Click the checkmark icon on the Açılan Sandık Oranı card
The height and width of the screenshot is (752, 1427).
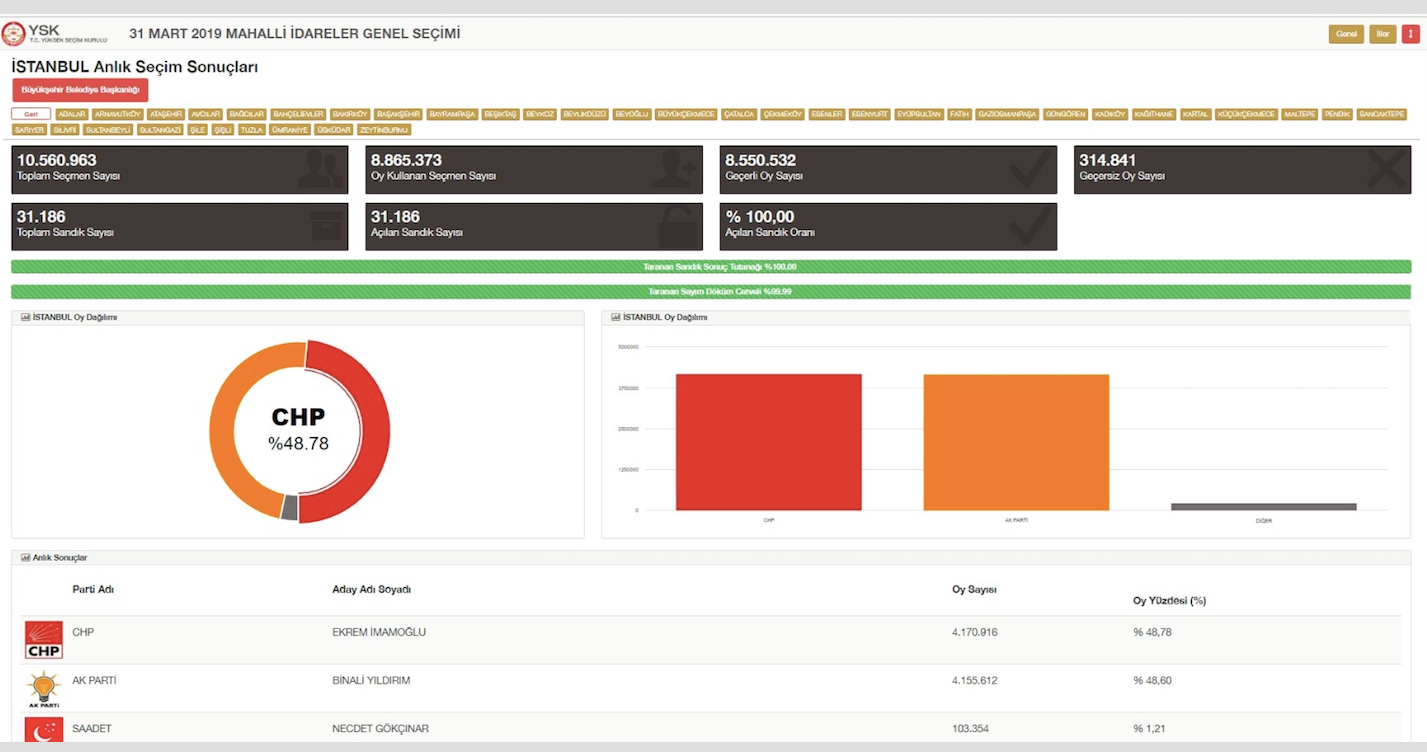[x=1029, y=226]
